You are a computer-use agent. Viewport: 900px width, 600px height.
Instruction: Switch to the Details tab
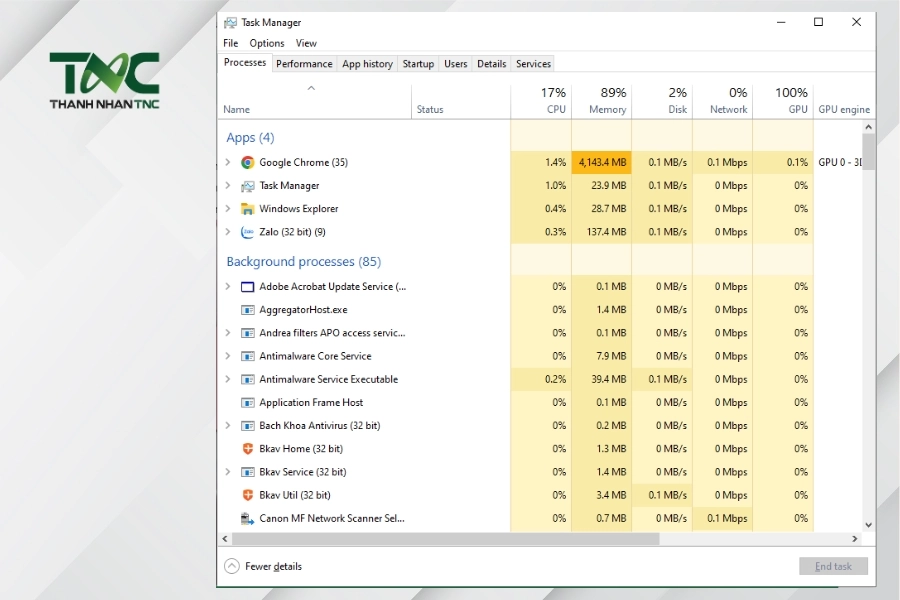click(x=491, y=64)
